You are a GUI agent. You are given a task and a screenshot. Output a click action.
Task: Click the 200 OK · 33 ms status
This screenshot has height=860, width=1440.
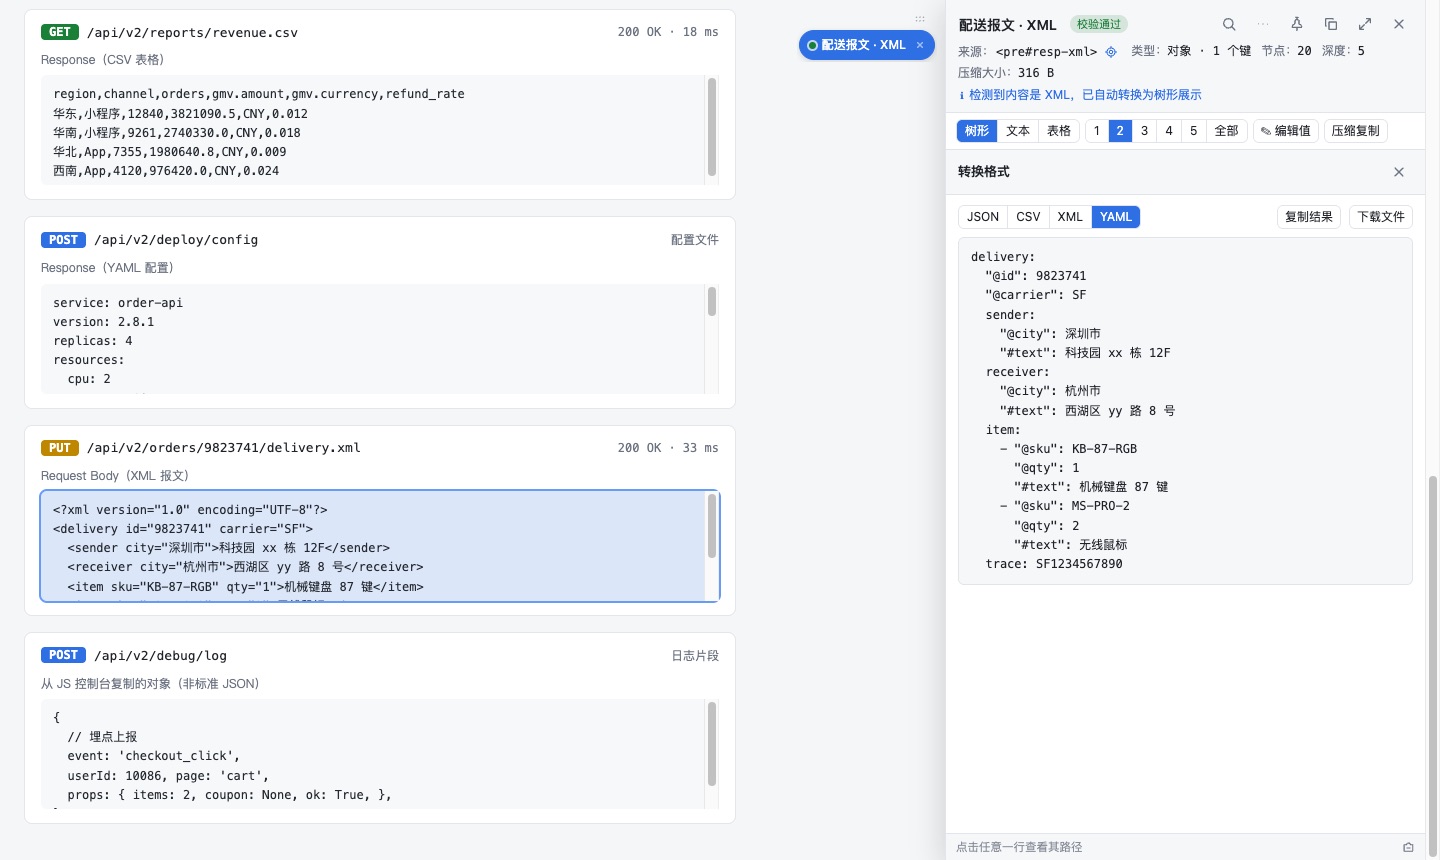pyautogui.click(x=668, y=448)
